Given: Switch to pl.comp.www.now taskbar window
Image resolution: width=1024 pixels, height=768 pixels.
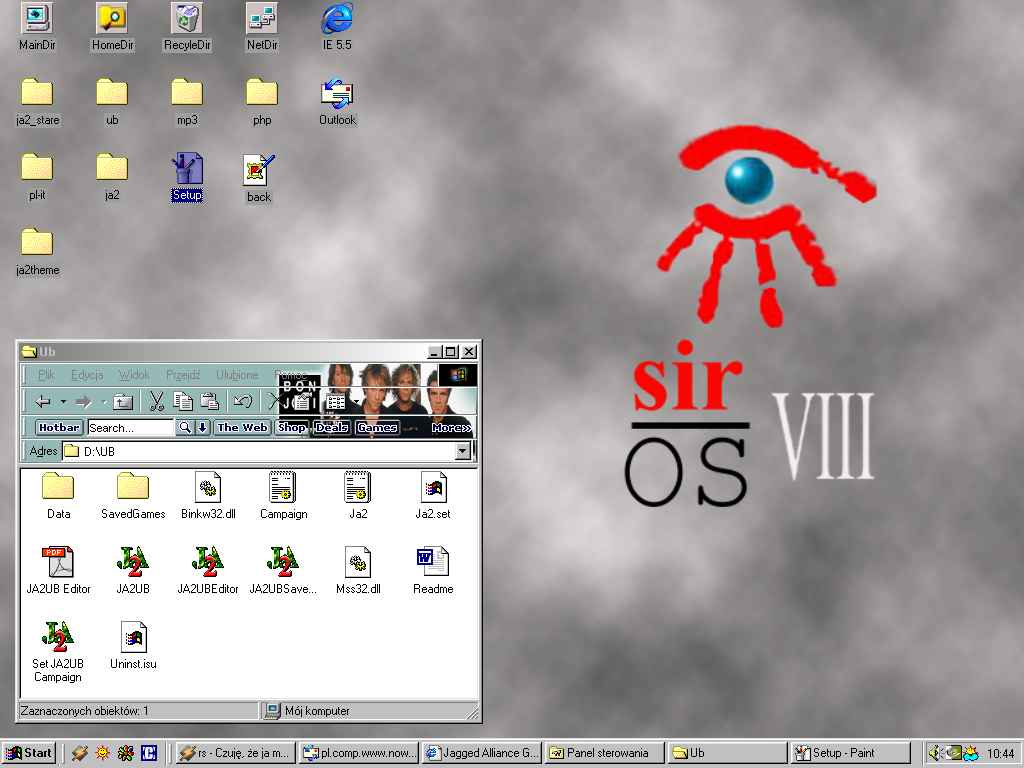Looking at the screenshot, I should (x=360, y=753).
